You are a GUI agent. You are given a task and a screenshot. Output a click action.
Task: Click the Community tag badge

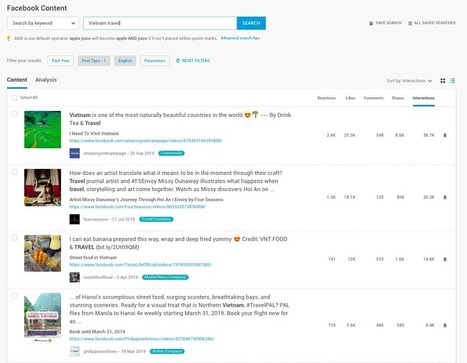pyautogui.click(x=171, y=153)
